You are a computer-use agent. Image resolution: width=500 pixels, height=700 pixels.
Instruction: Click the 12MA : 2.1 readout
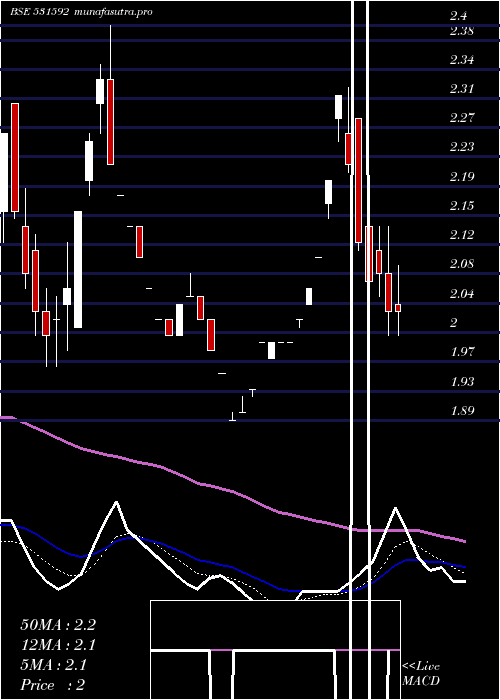point(58,645)
